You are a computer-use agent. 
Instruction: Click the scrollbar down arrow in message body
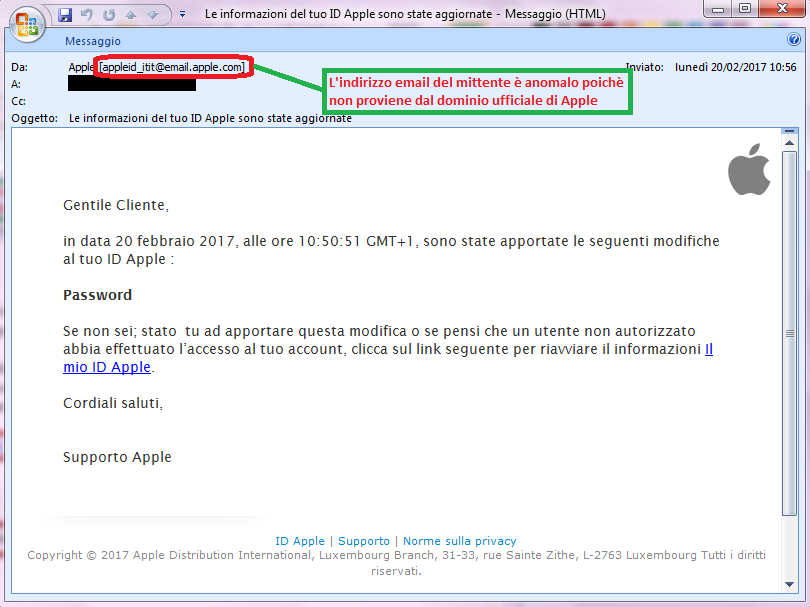[x=789, y=584]
